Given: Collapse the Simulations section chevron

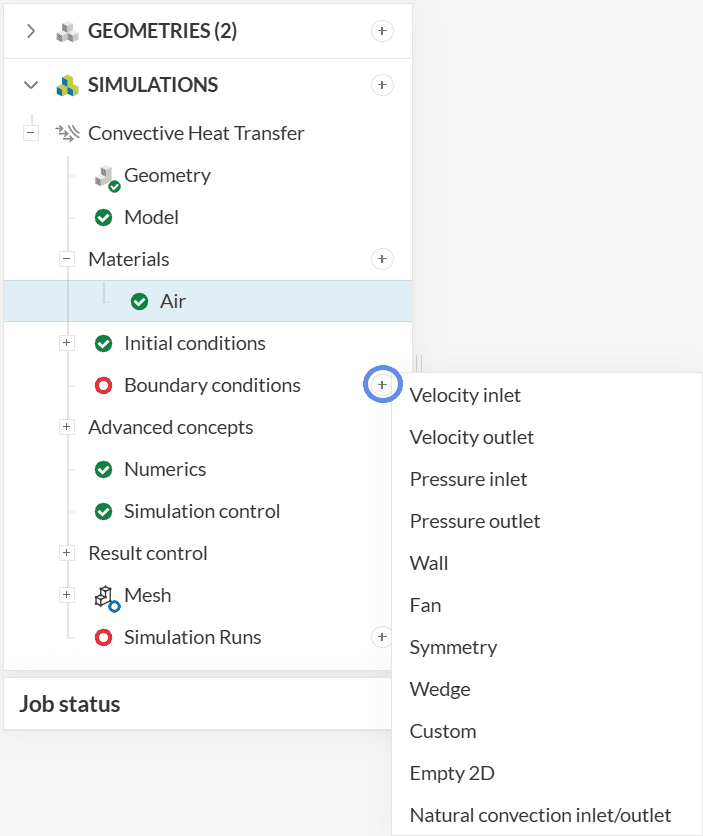Looking at the screenshot, I should (31, 85).
